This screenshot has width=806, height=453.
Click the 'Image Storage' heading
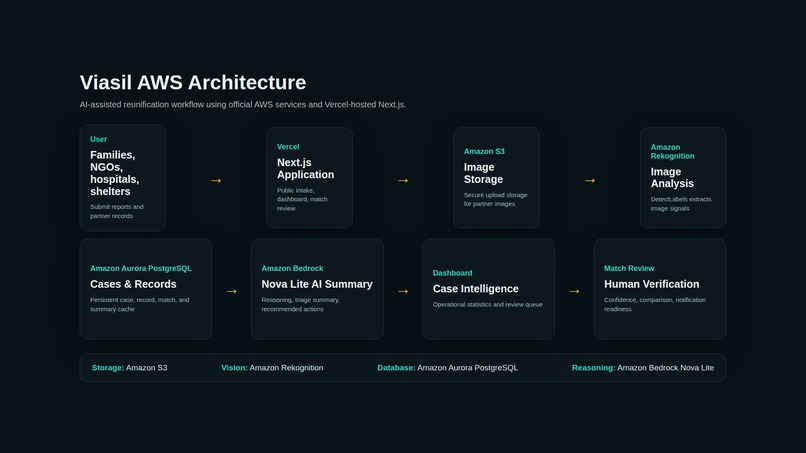[x=483, y=173]
